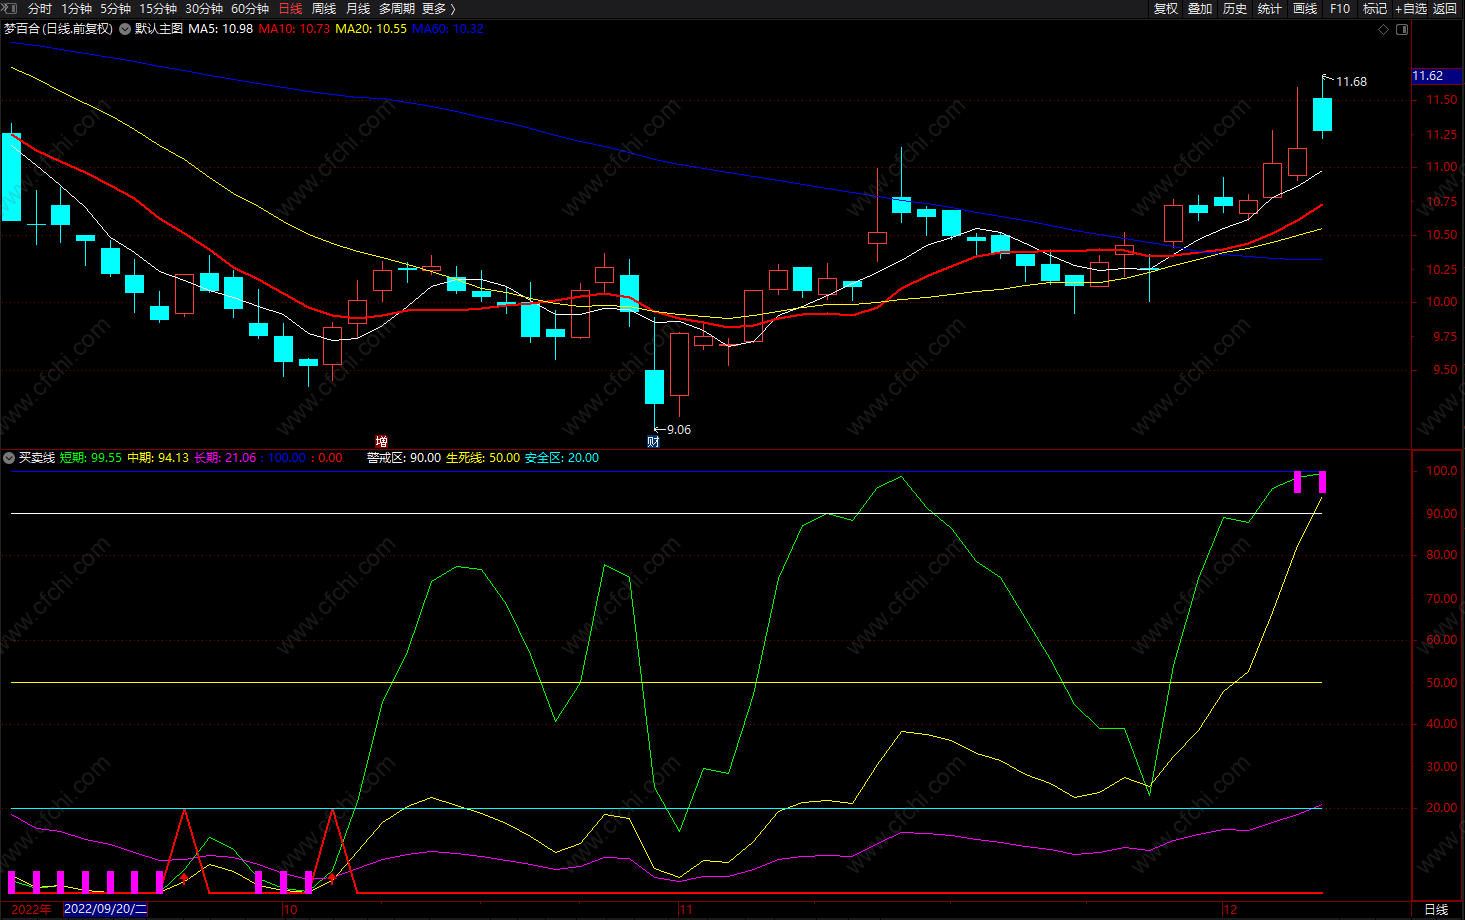Select the 5分钟 period
1465x920 pixels.
[x=115, y=8]
